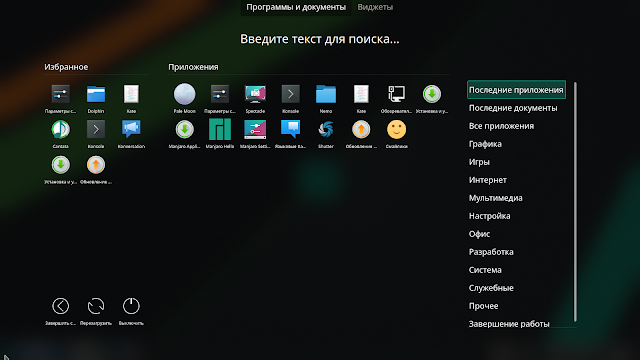The height and width of the screenshot is (360, 640).
Task: Click the Перезагрузить restart button
Action: (96, 306)
